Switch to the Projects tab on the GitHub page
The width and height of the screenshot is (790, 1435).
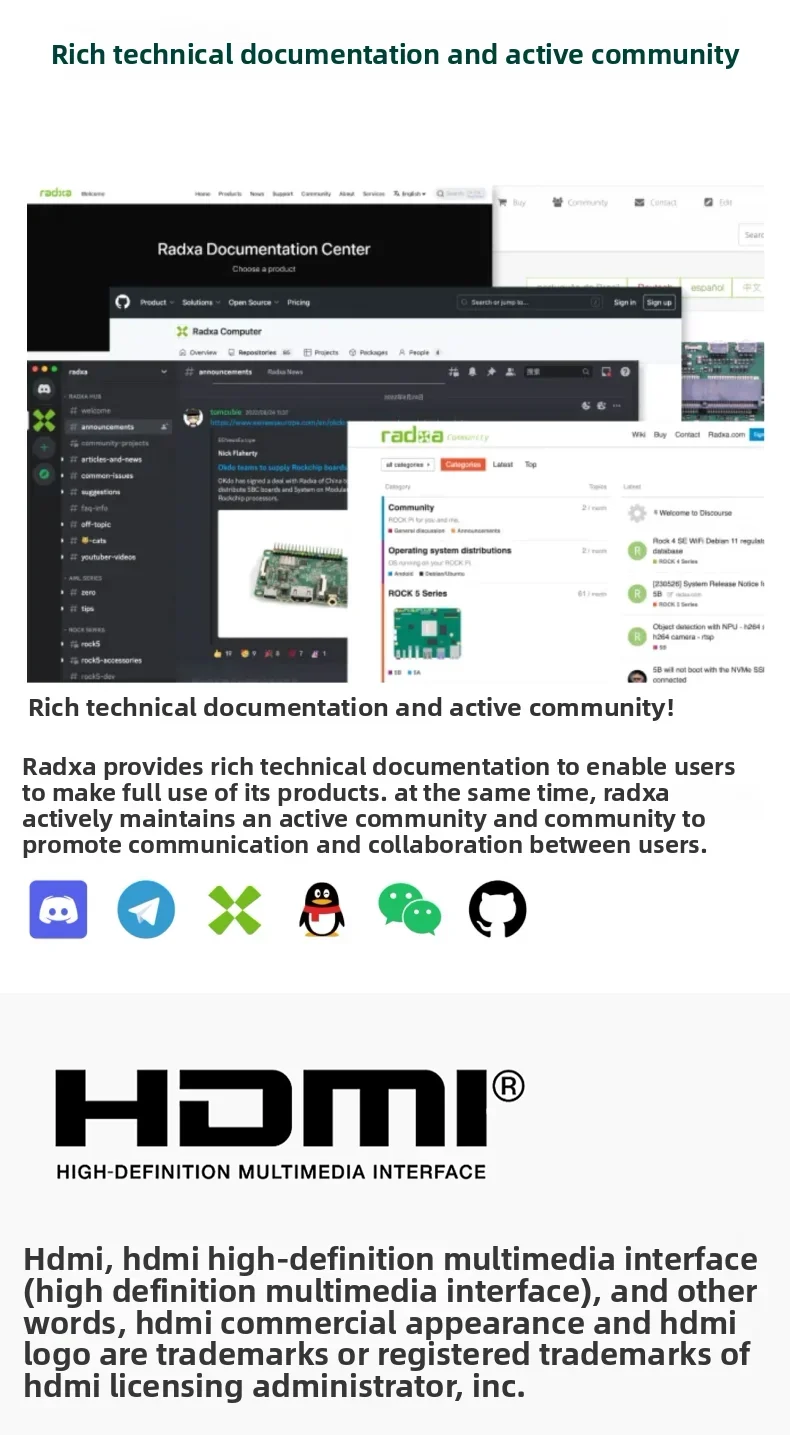pyautogui.click(x=321, y=353)
